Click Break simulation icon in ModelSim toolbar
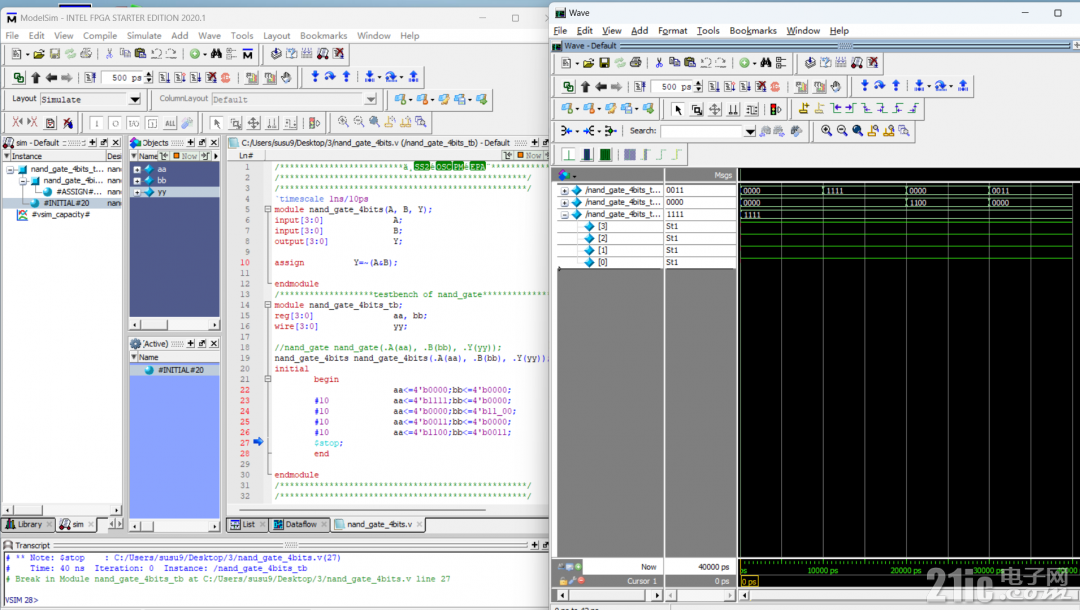The height and width of the screenshot is (610, 1080). coord(211,78)
